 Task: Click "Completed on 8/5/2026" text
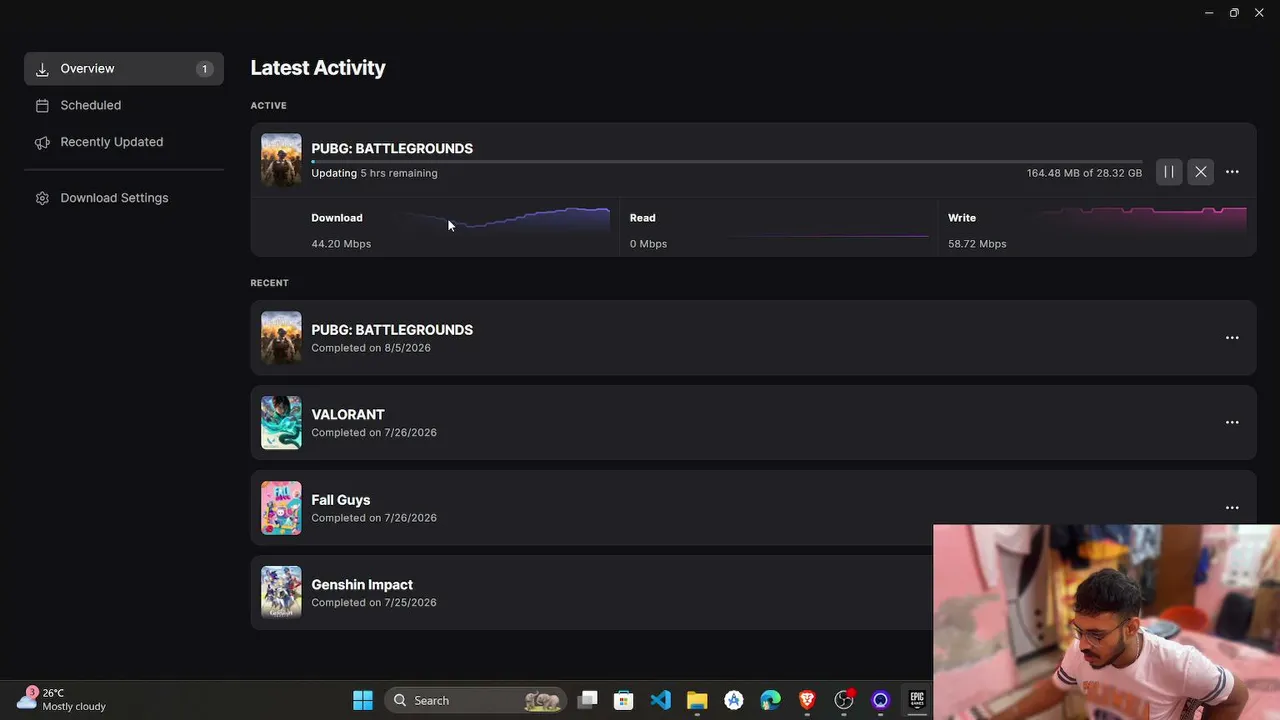point(371,348)
